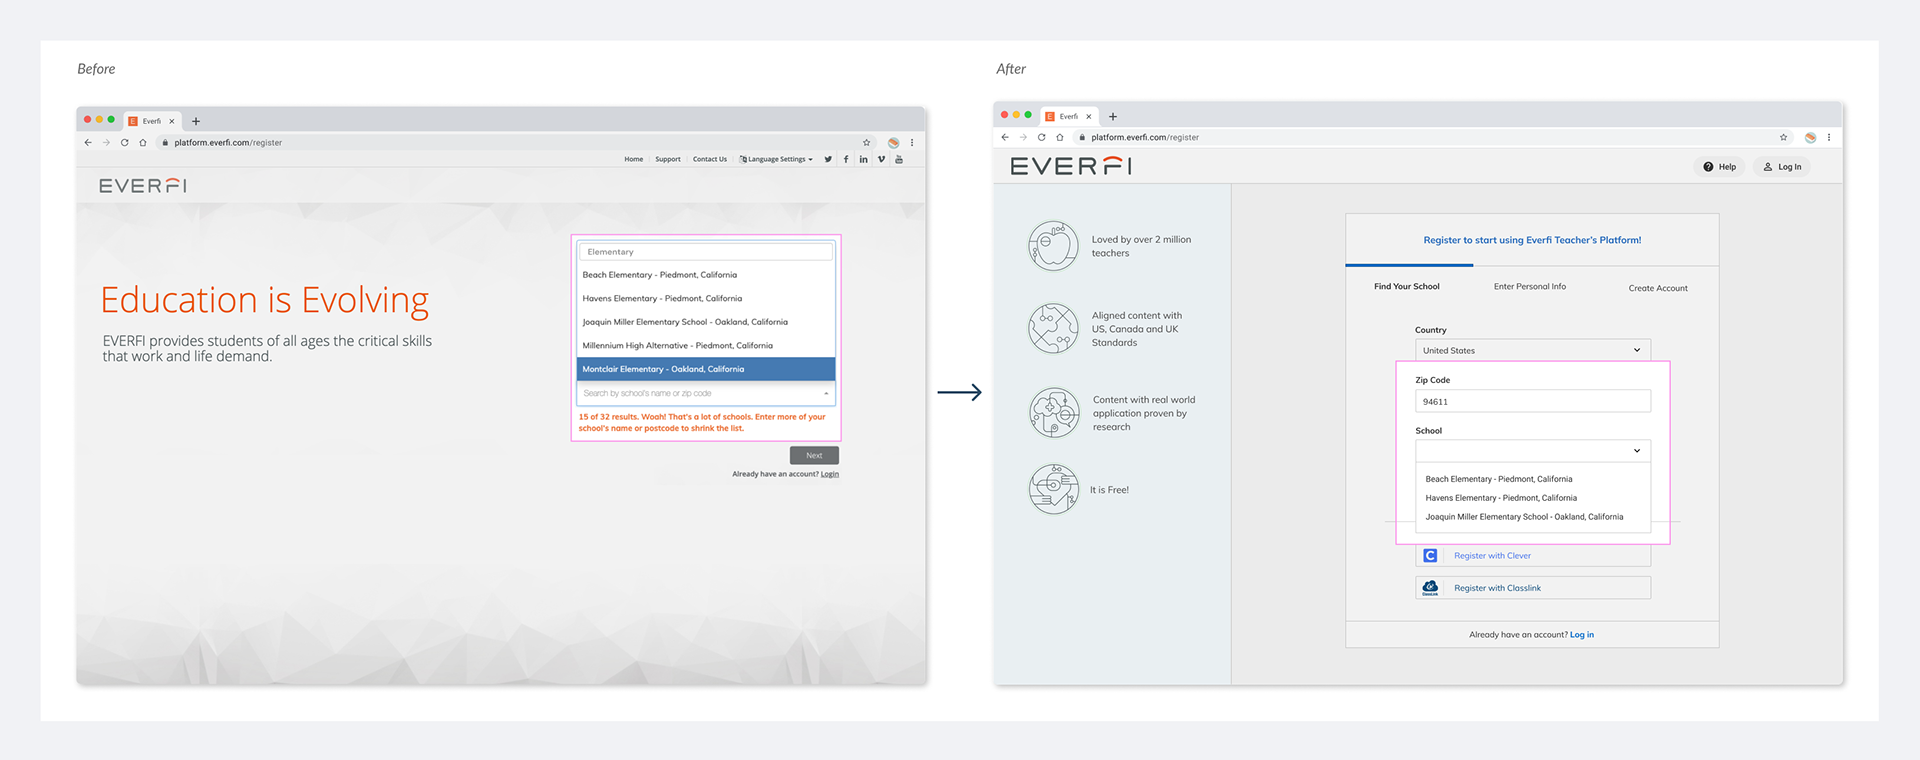Select Beach Elementary in Before list

tap(706, 275)
